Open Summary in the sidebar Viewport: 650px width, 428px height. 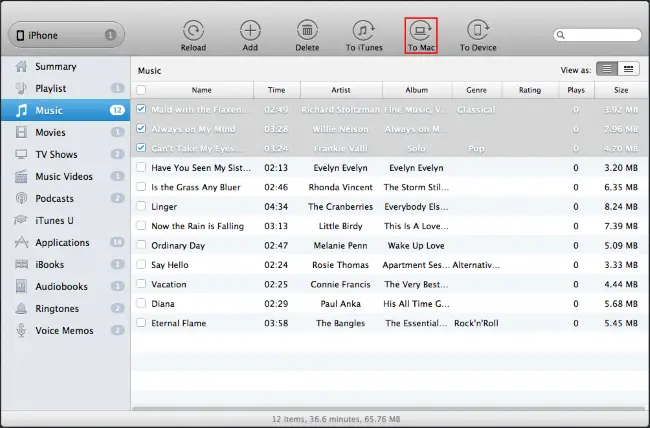pos(65,66)
